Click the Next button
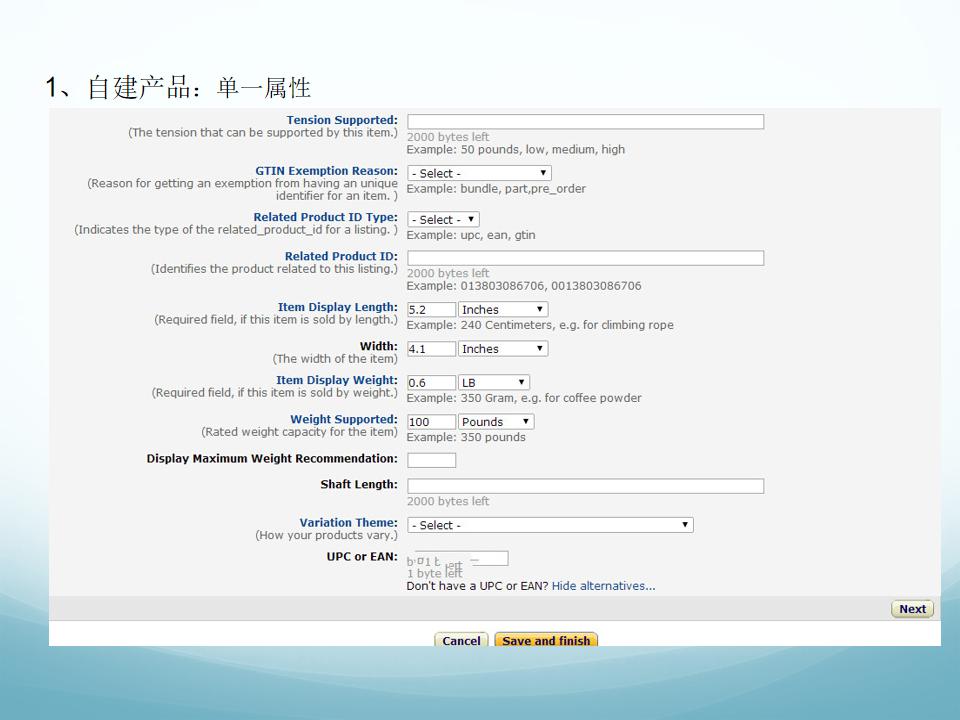The image size is (960, 720). tap(912, 609)
